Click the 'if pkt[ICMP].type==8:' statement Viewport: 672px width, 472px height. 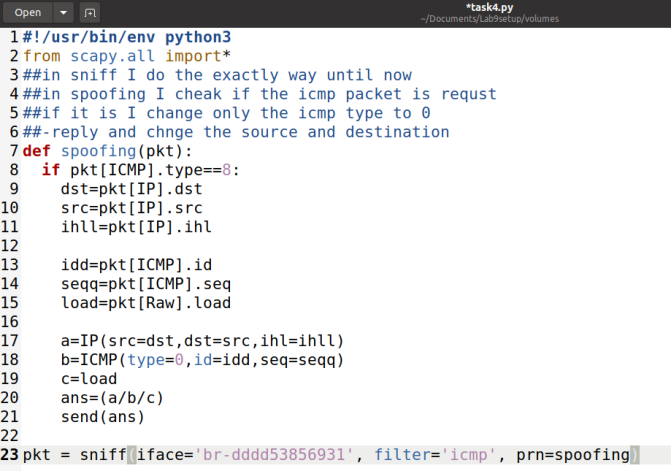(x=141, y=170)
